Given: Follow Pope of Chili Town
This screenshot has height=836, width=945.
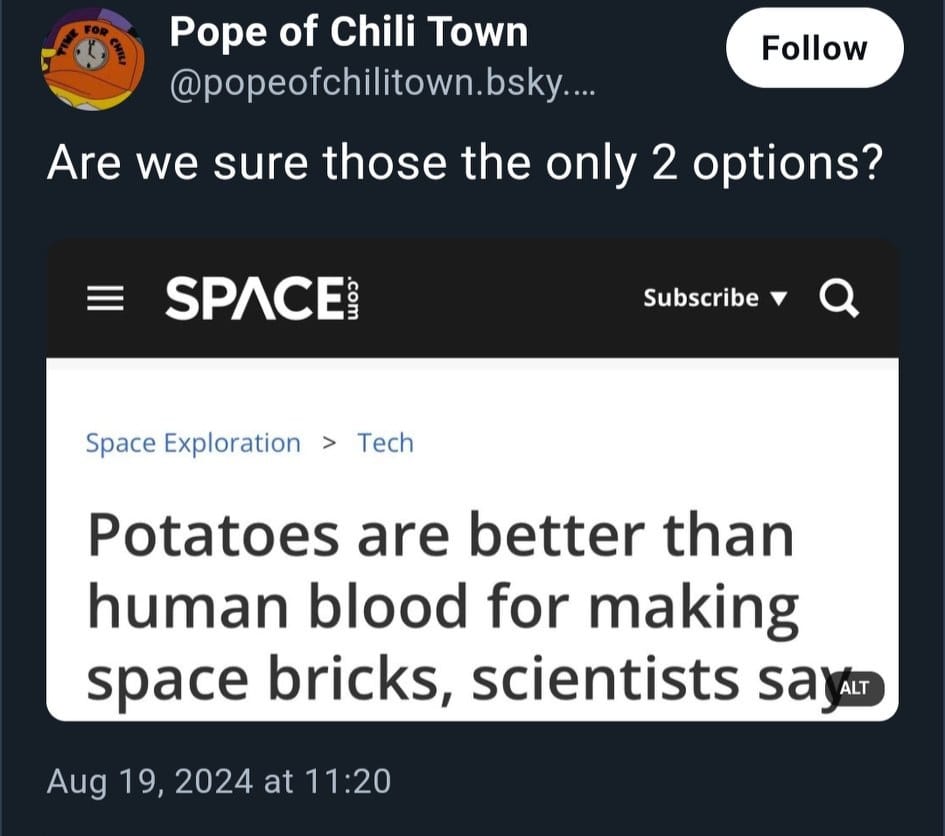Looking at the screenshot, I should point(814,48).
